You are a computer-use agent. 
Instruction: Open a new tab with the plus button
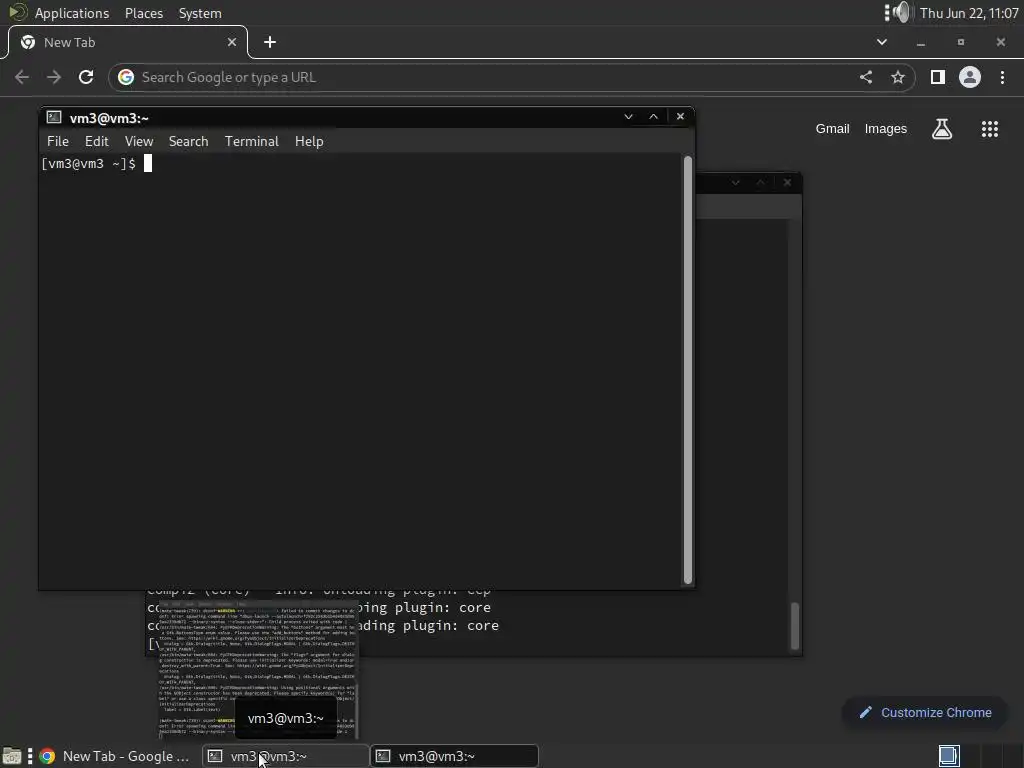pos(270,42)
